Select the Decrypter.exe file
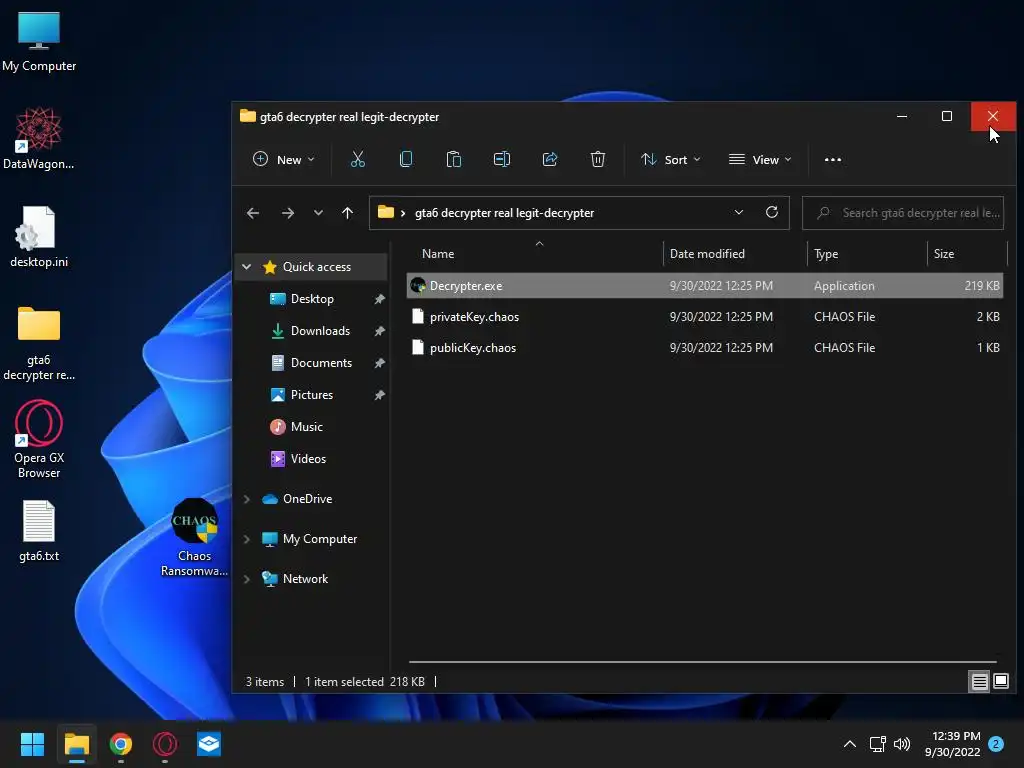Screen dimensions: 1024x768 coord(705,285)
